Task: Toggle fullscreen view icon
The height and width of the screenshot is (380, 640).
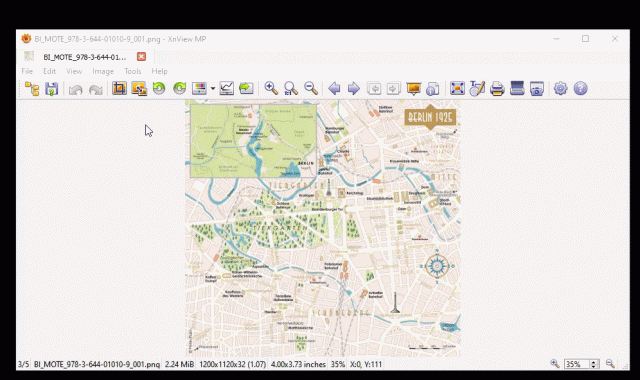Action: click(457, 89)
